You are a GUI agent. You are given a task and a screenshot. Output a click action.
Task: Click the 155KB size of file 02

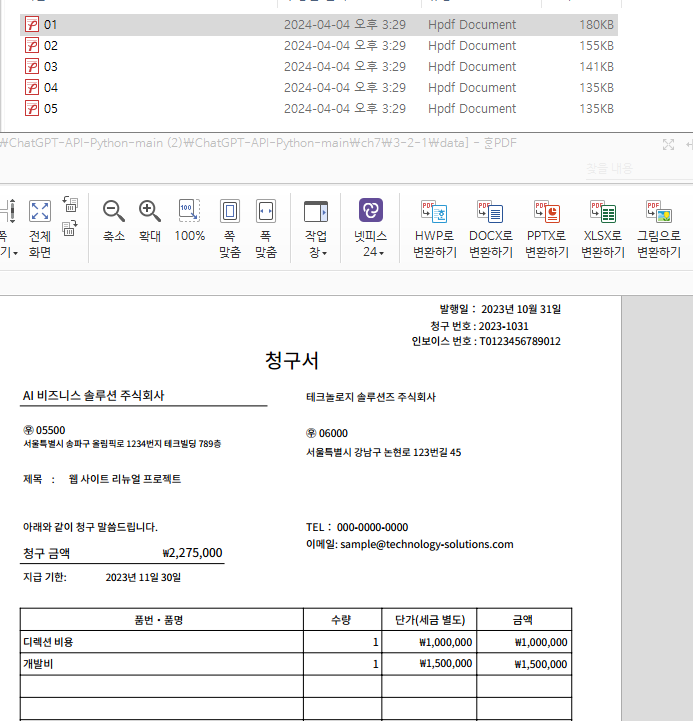[x=596, y=46]
